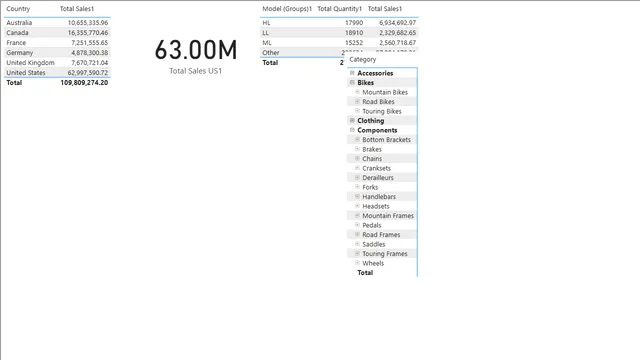Select the Other model group row
This screenshot has height=360, width=640.
click(x=302, y=53)
